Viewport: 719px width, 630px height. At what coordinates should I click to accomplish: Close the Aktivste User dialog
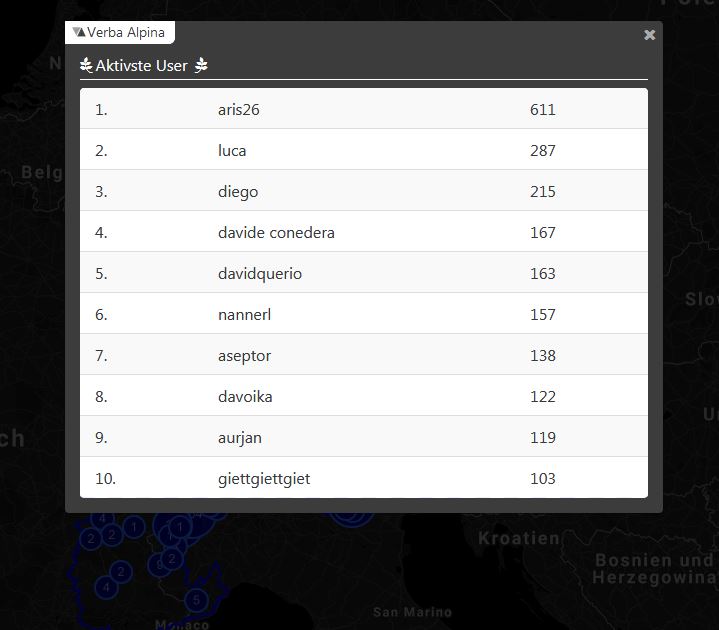pos(650,35)
